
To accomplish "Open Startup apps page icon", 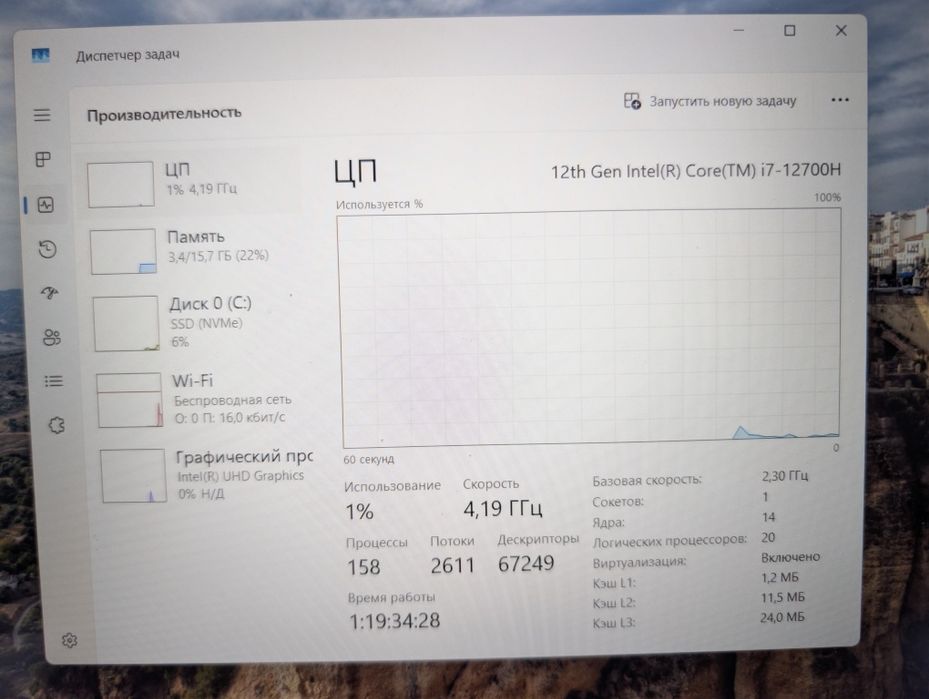I will click(50, 293).
